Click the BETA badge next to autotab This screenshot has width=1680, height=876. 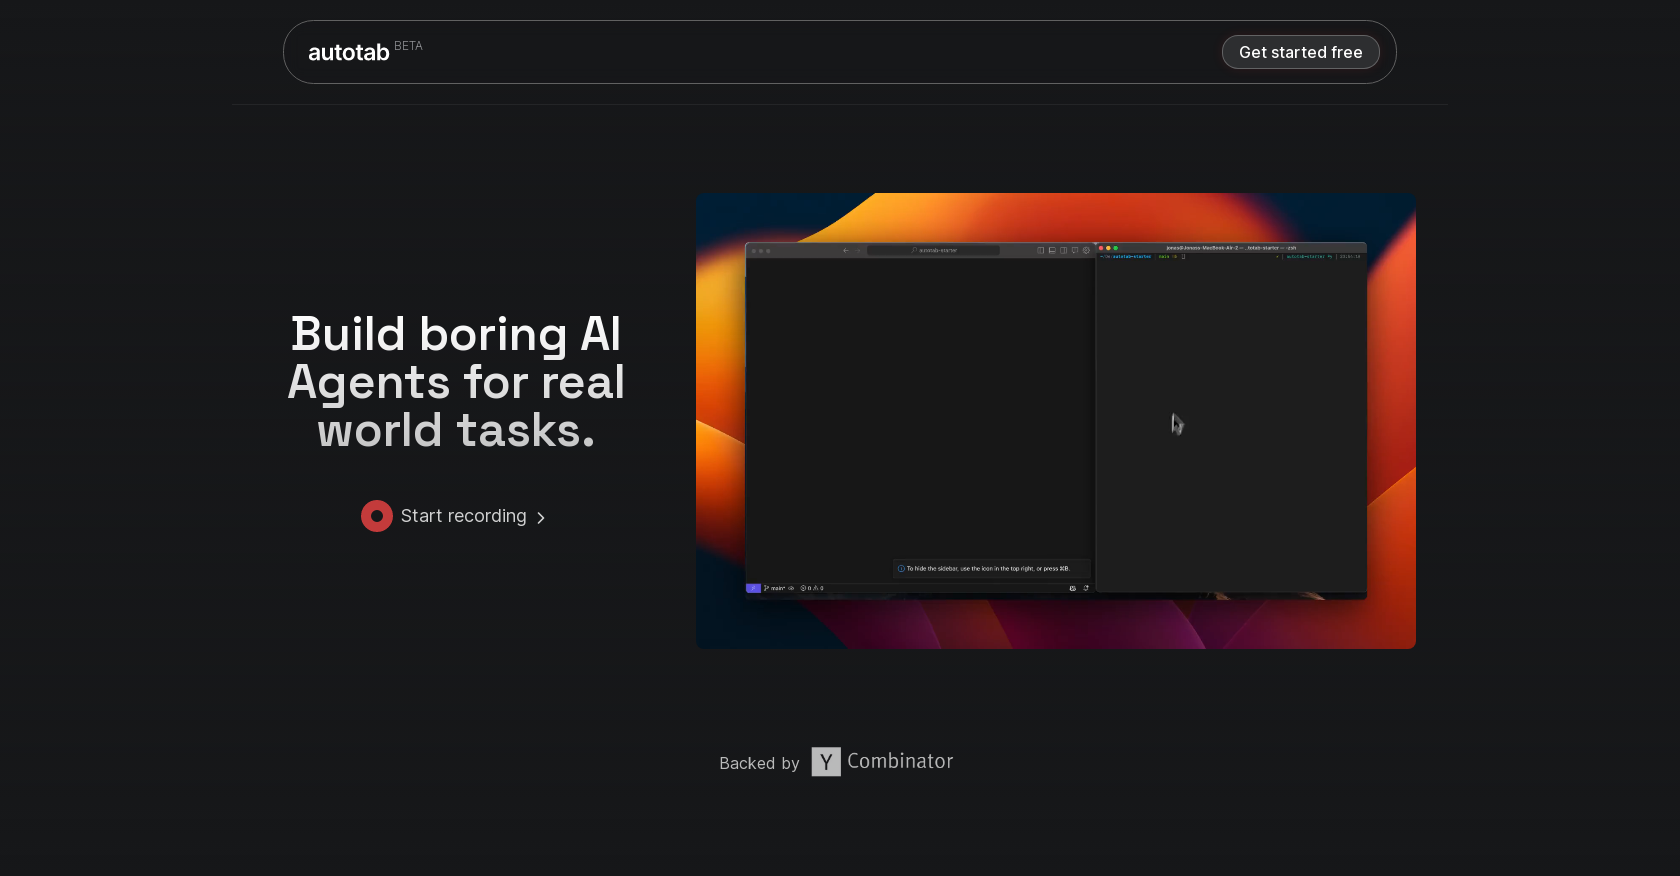coord(408,46)
